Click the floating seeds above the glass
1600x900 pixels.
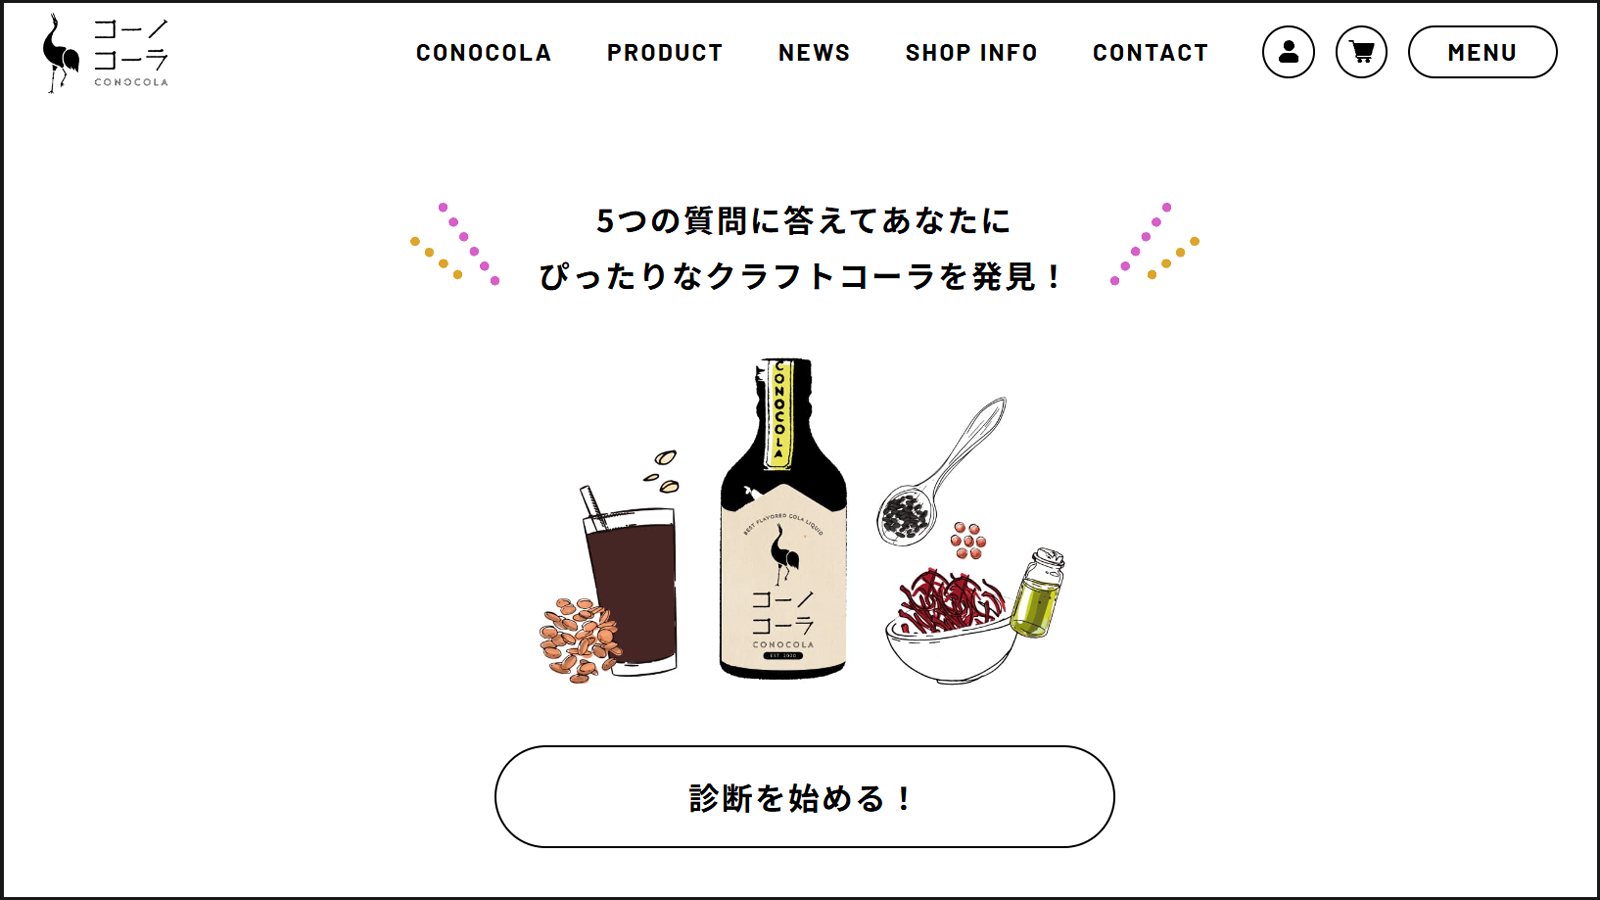(x=663, y=472)
